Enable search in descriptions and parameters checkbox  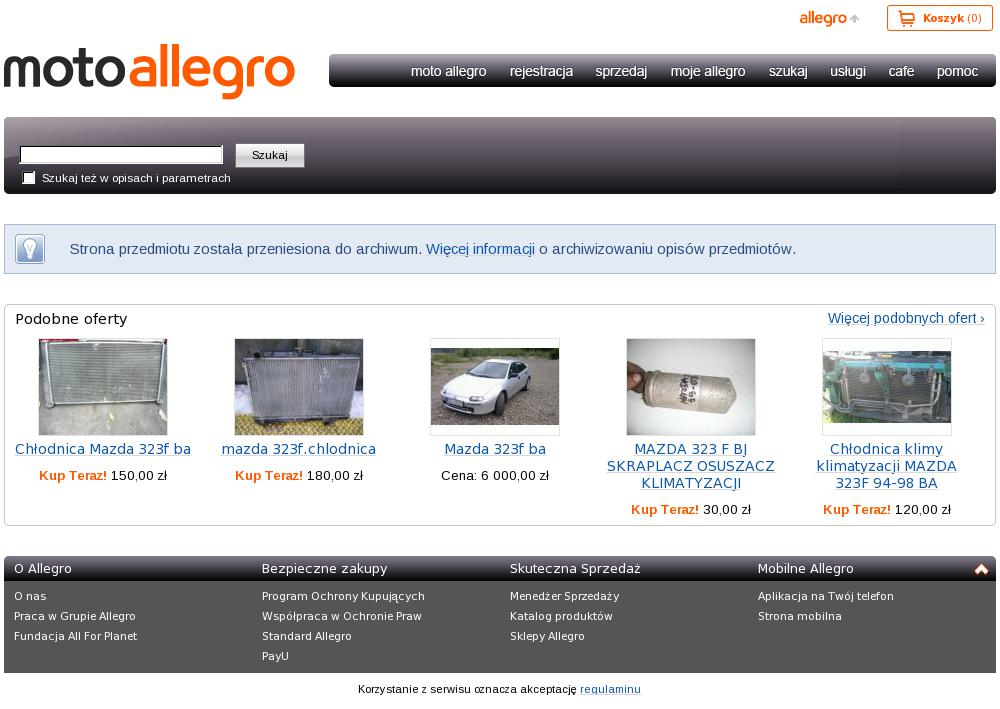pos(29,178)
